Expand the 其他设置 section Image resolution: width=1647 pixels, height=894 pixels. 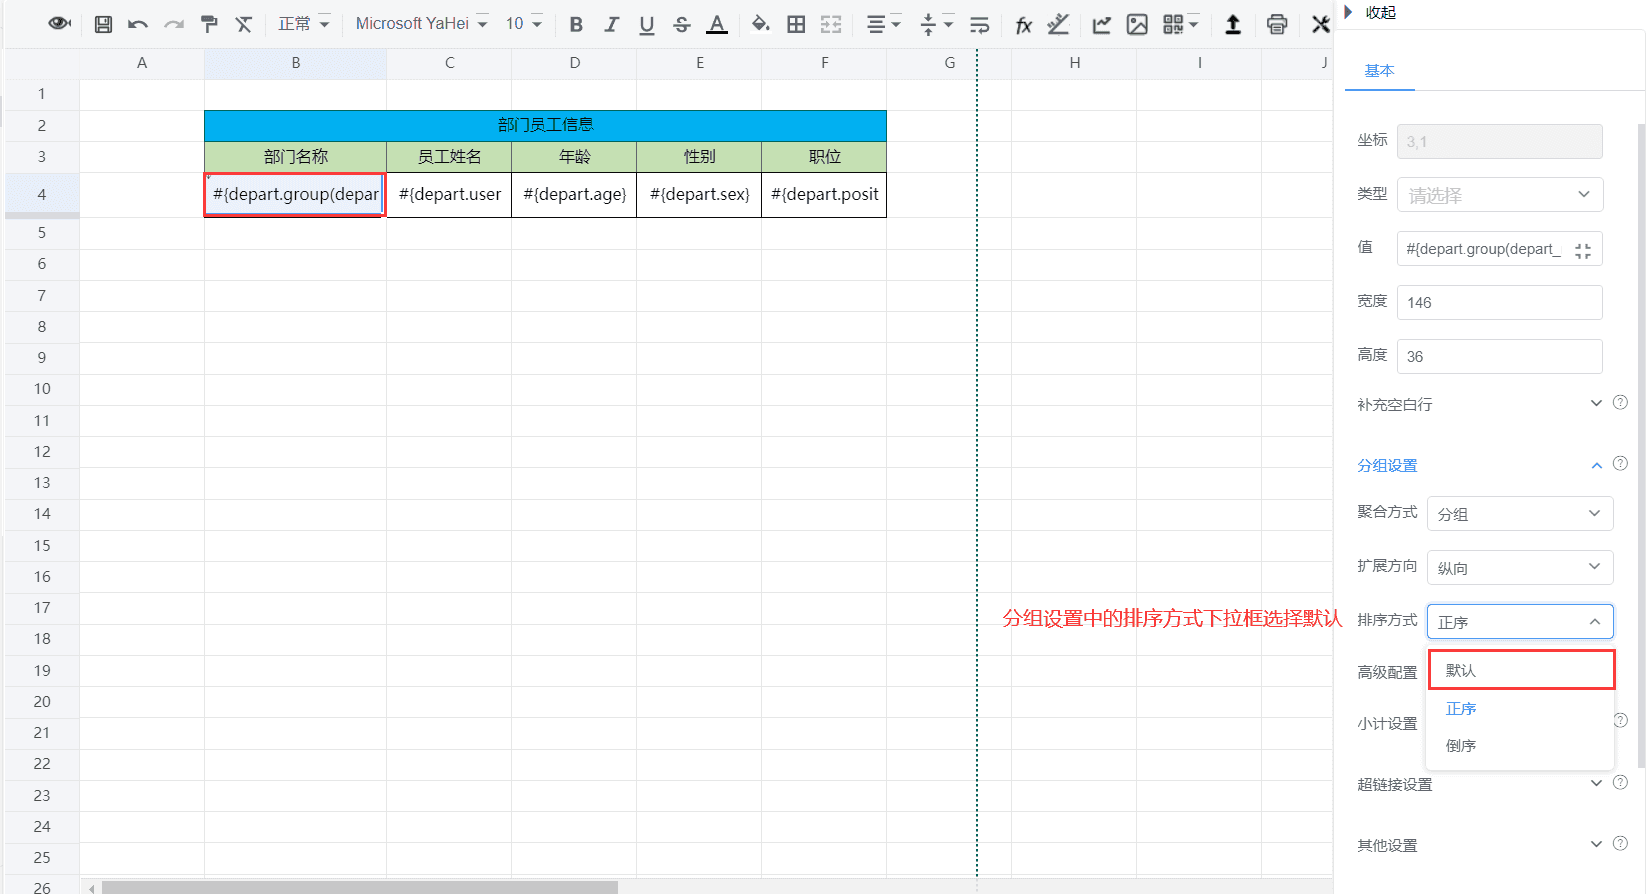tap(1596, 844)
